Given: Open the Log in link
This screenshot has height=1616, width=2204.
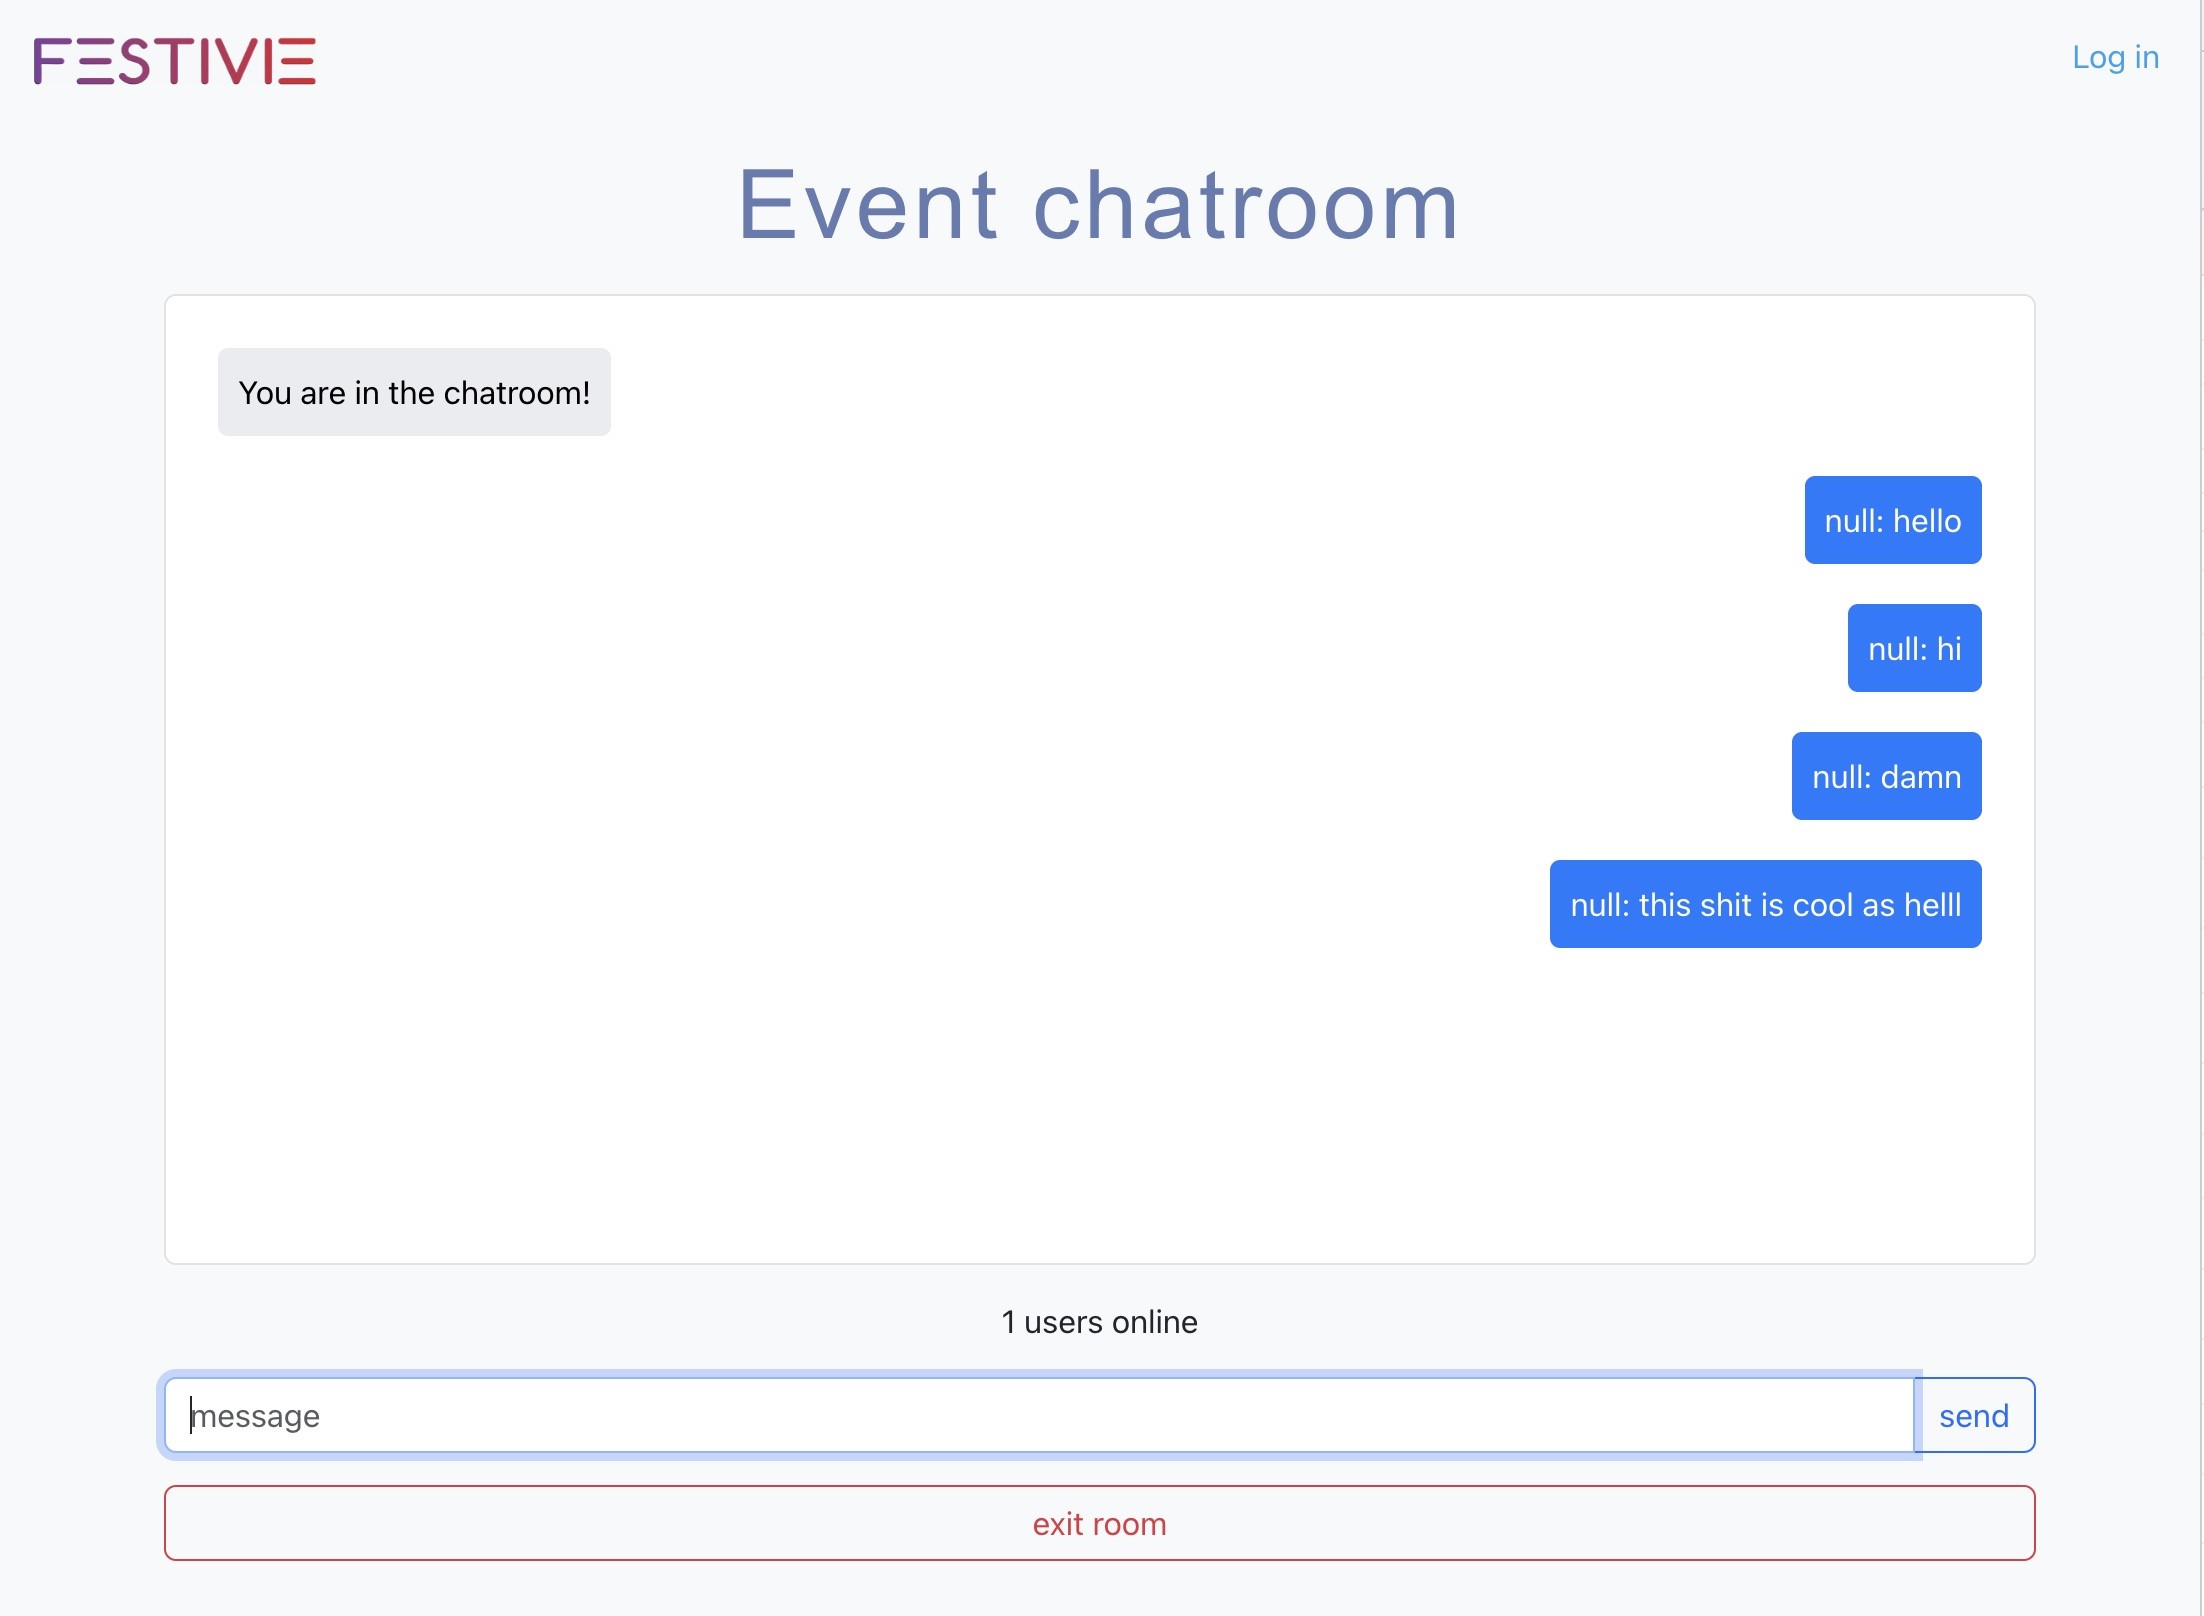Looking at the screenshot, I should click(x=2115, y=58).
